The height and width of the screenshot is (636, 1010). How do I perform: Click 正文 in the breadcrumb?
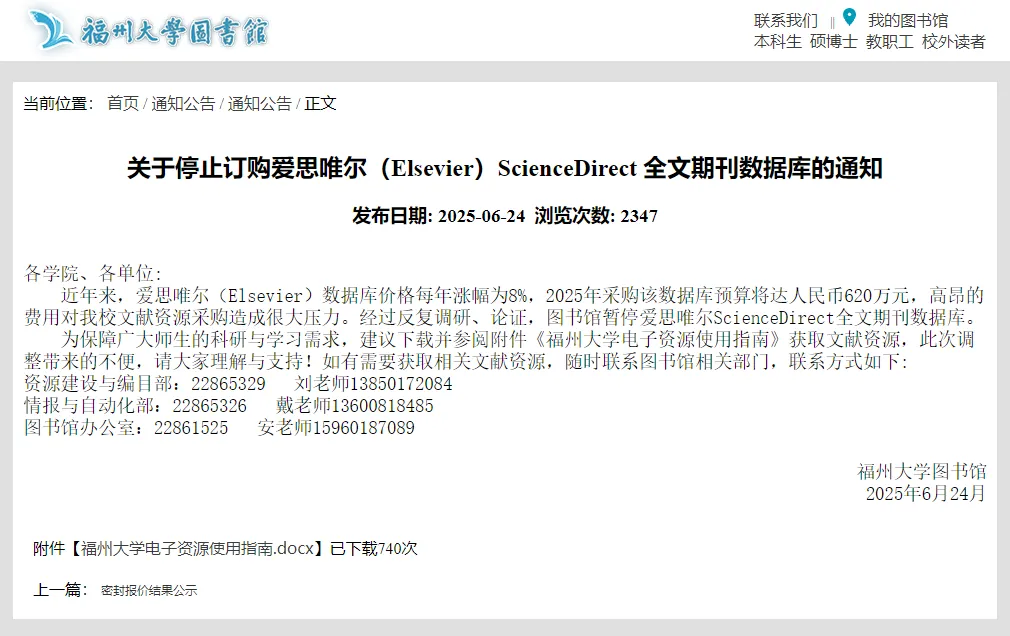(320, 103)
